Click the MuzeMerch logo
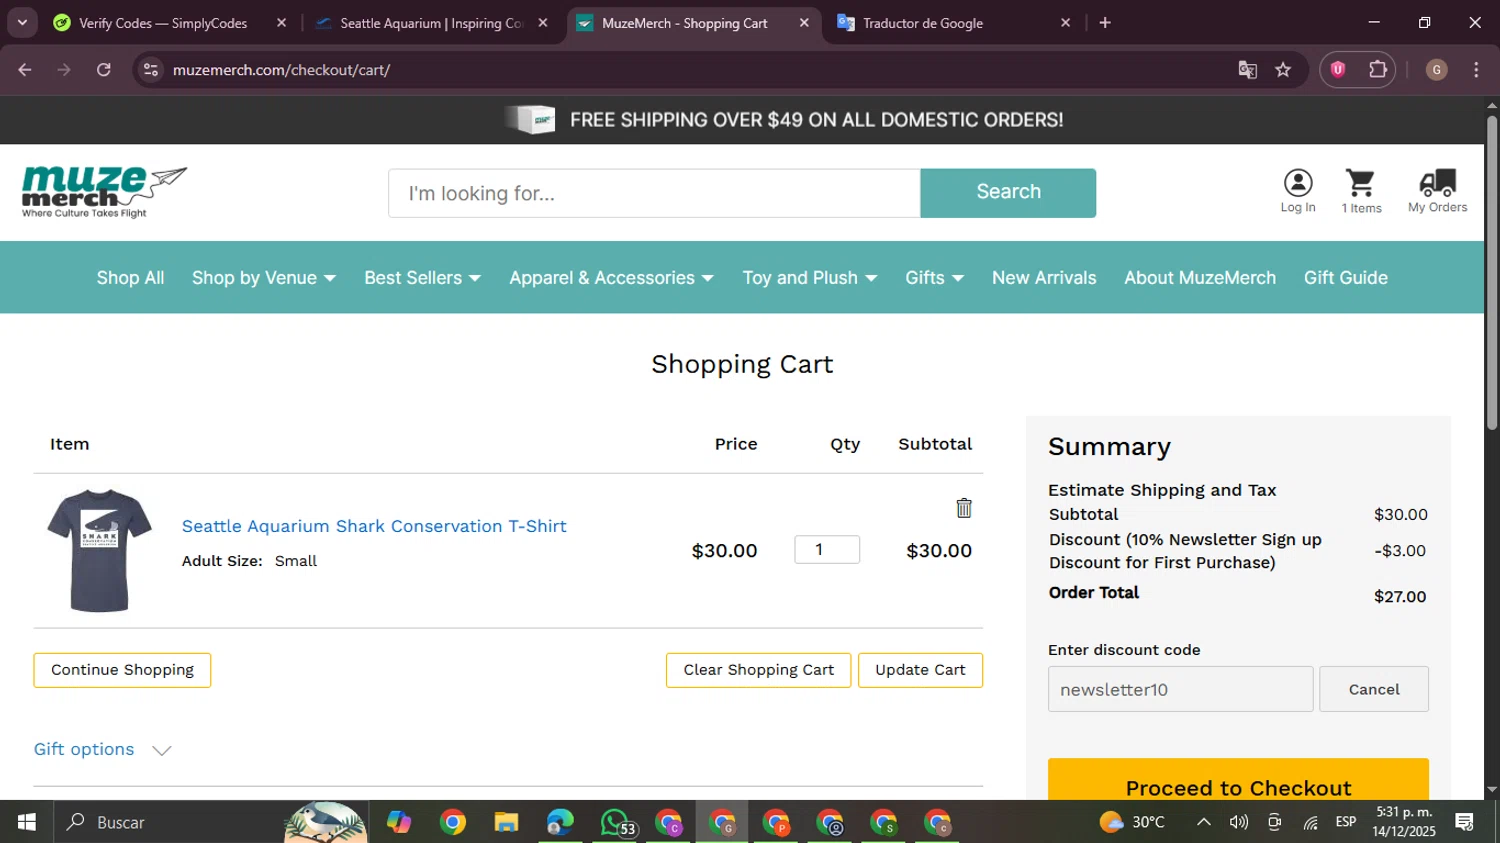This screenshot has width=1500, height=843. coord(104,191)
